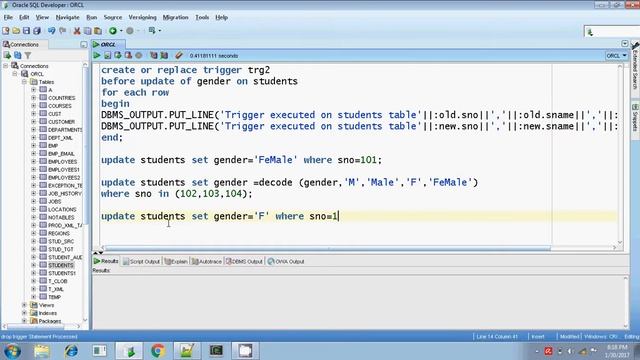The height and width of the screenshot is (360, 640).
Task: Click the SQL Worksheet icon in main toolbar
Action: pos(152,31)
